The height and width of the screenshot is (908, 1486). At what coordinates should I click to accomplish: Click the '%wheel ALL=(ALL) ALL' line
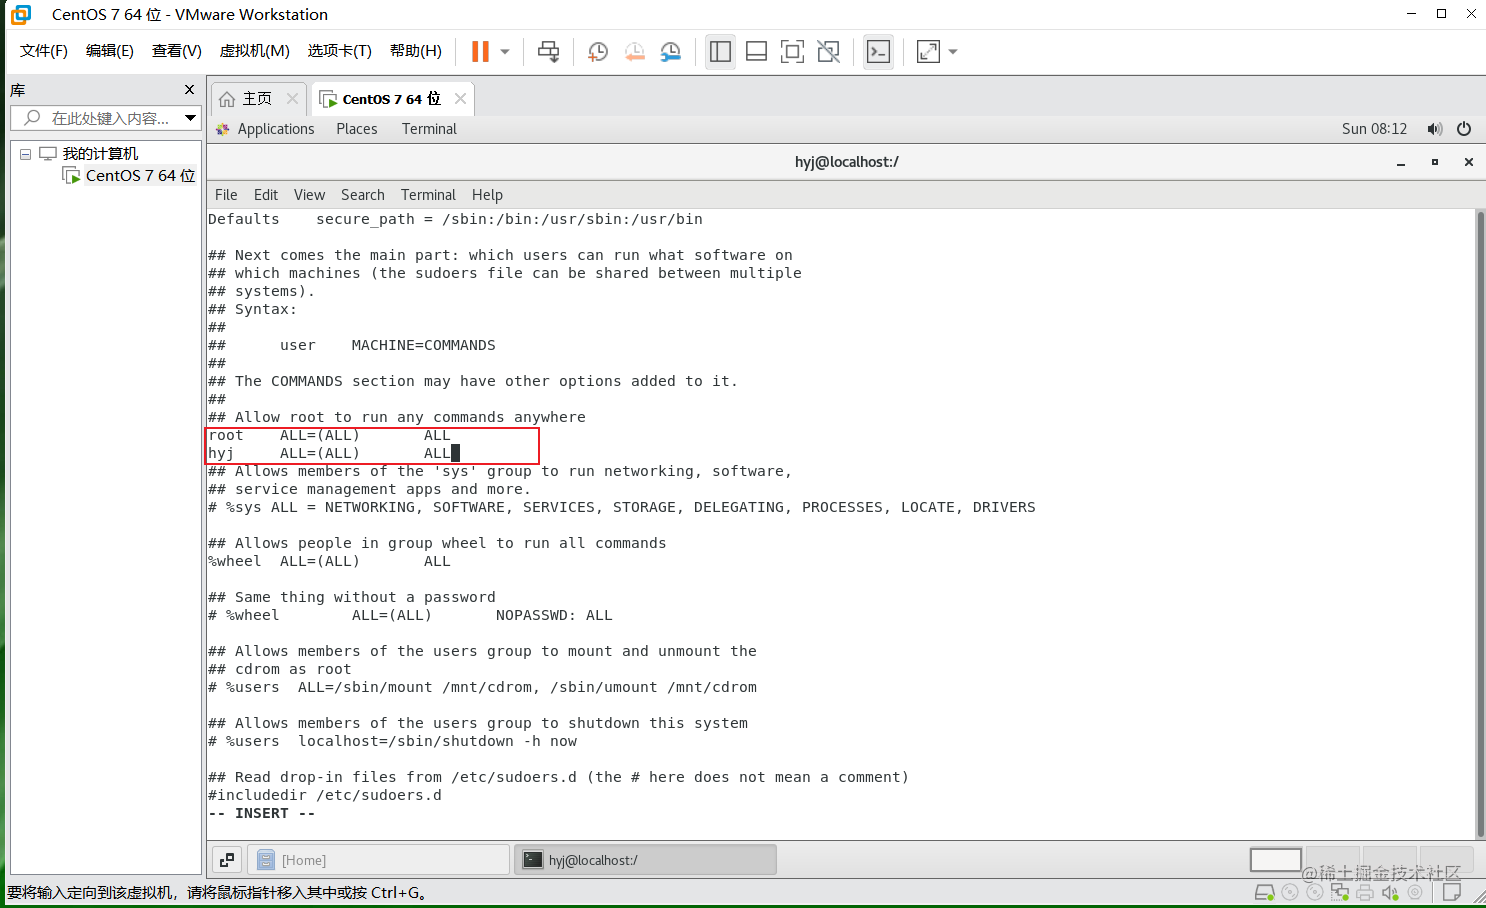(330, 561)
